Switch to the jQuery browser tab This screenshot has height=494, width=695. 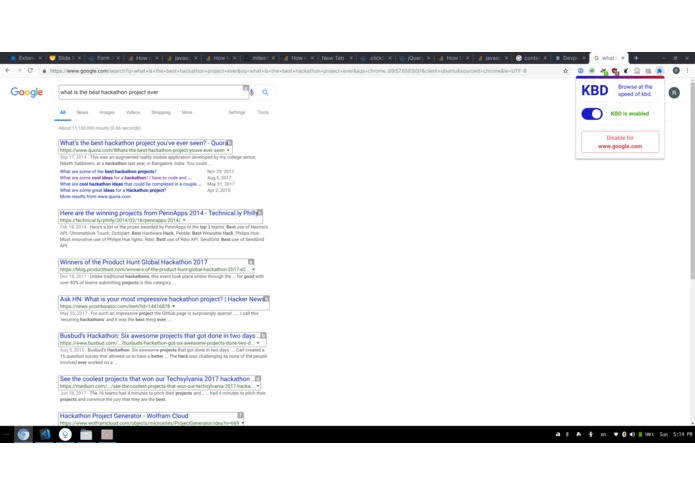click(414, 58)
